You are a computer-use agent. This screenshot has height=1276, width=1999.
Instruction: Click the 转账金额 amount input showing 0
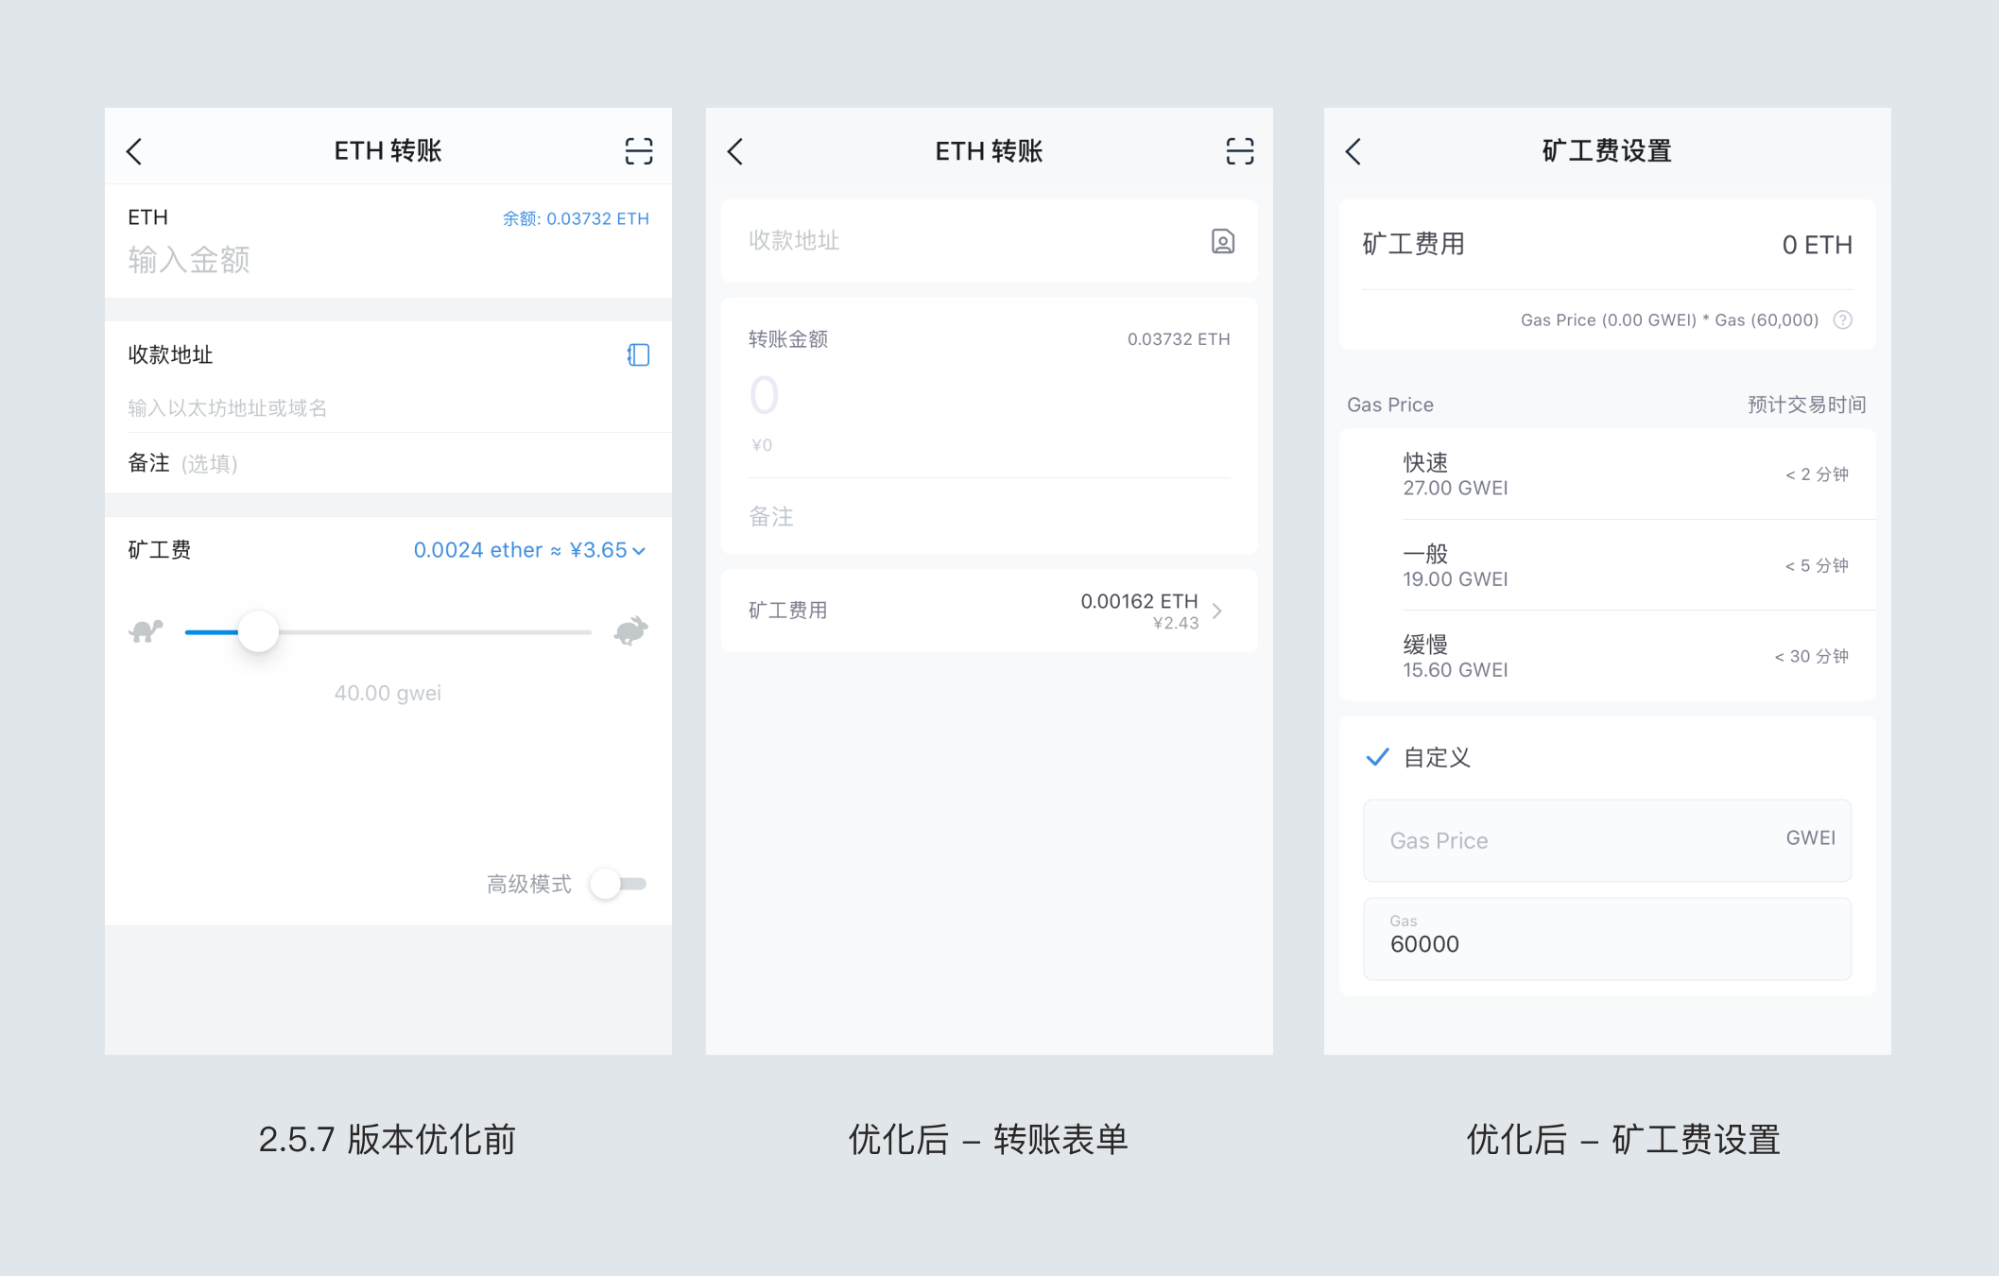tap(989, 396)
